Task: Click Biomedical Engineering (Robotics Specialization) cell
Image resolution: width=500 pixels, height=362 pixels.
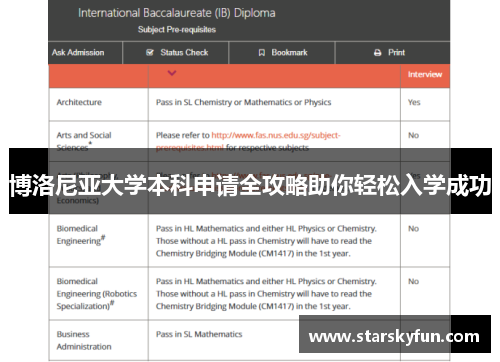Action: click(x=99, y=293)
